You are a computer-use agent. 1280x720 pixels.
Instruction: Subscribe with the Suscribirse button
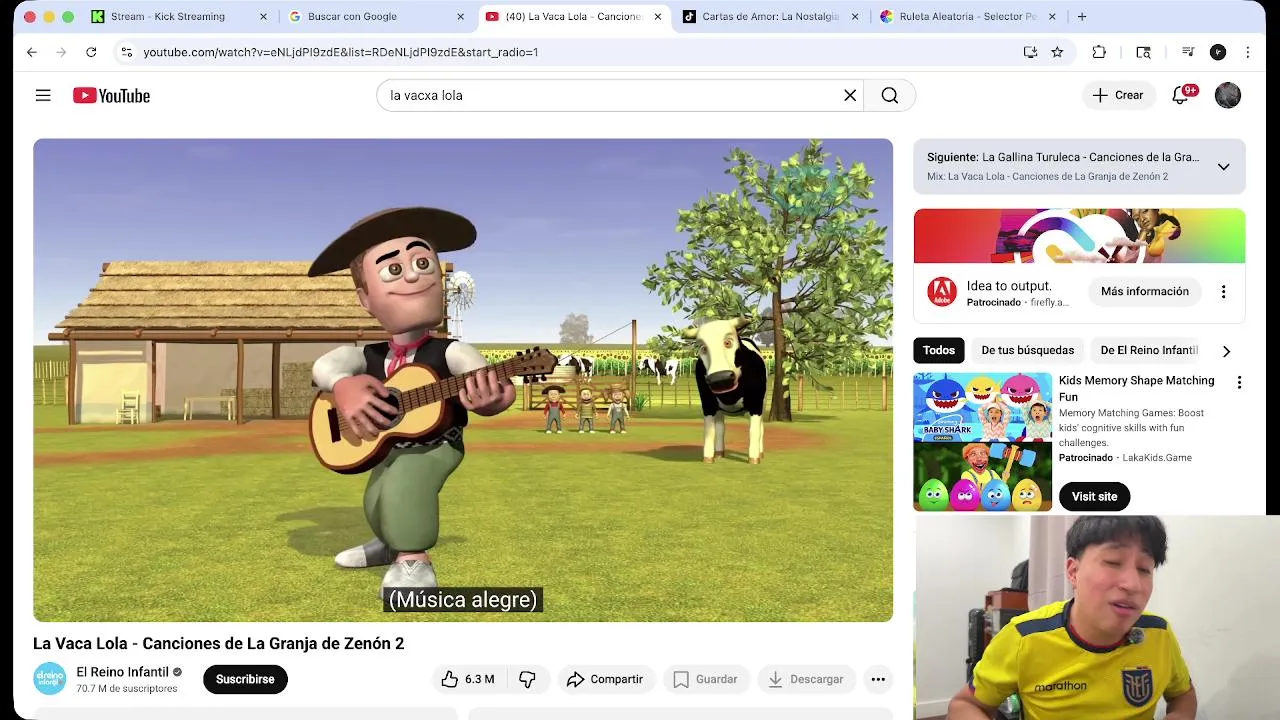[245, 679]
